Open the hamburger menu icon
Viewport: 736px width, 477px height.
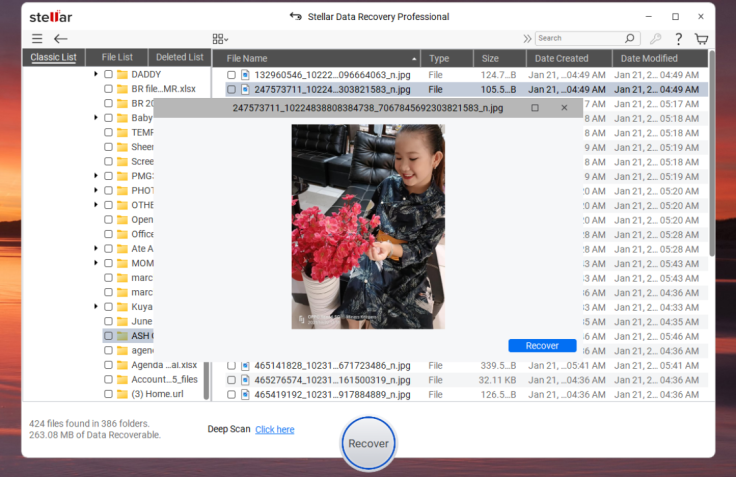[37, 39]
